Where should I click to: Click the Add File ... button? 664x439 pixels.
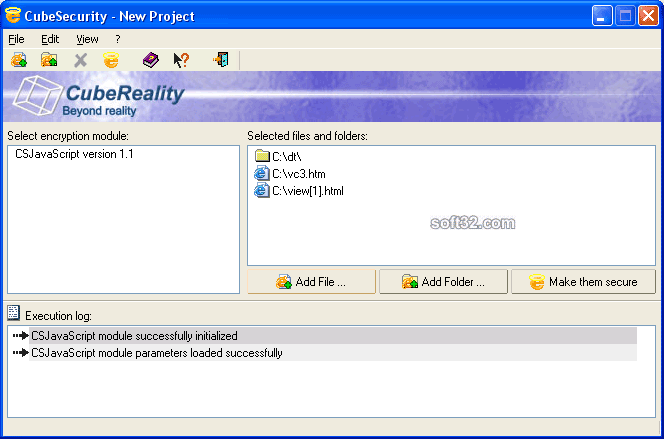[x=311, y=282]
